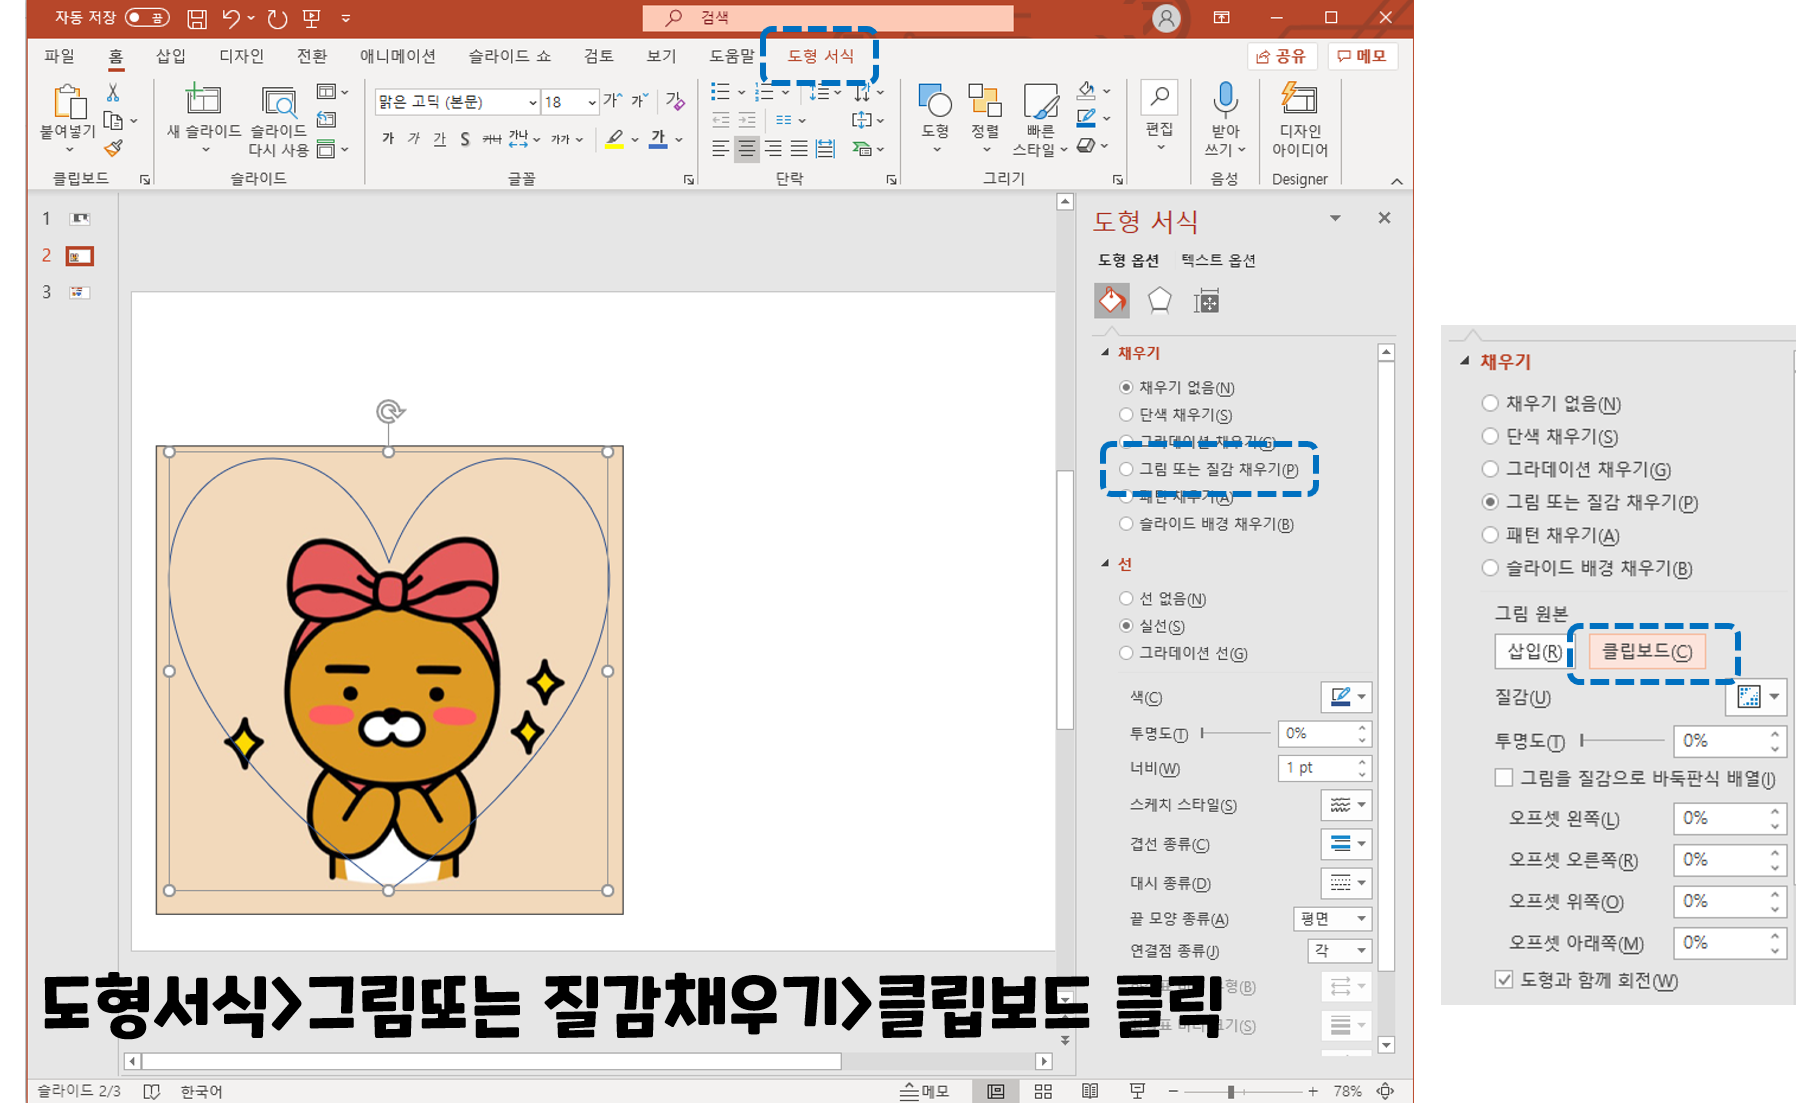The image size is (1796, 1103).
Task: Collapse the 채우기 section in pane
Action: (1105, 352)
